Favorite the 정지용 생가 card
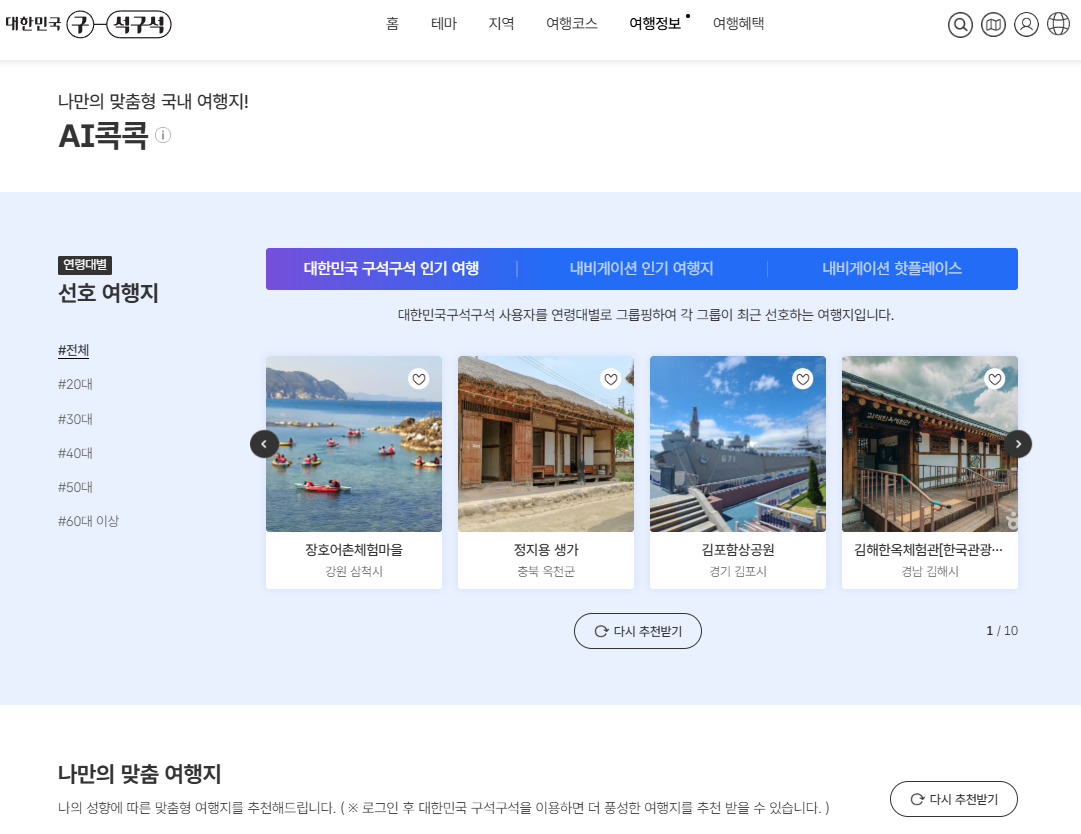Viewport: 1081px width, 834px height. coord(610,379)
